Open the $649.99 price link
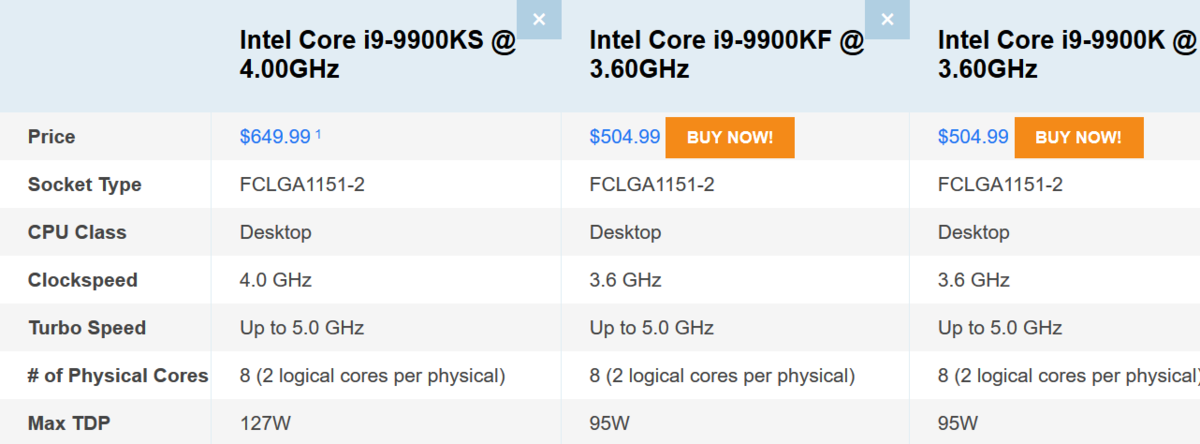Image resolution: width=1200 pixels, height=444 pixels. (x=275, y=137)
